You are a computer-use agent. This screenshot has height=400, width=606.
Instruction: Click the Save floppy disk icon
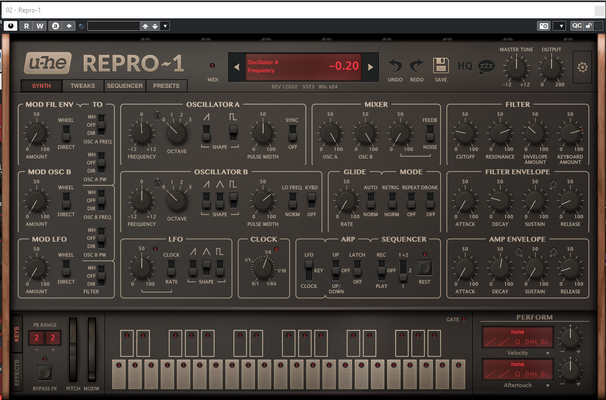(440, 66)
